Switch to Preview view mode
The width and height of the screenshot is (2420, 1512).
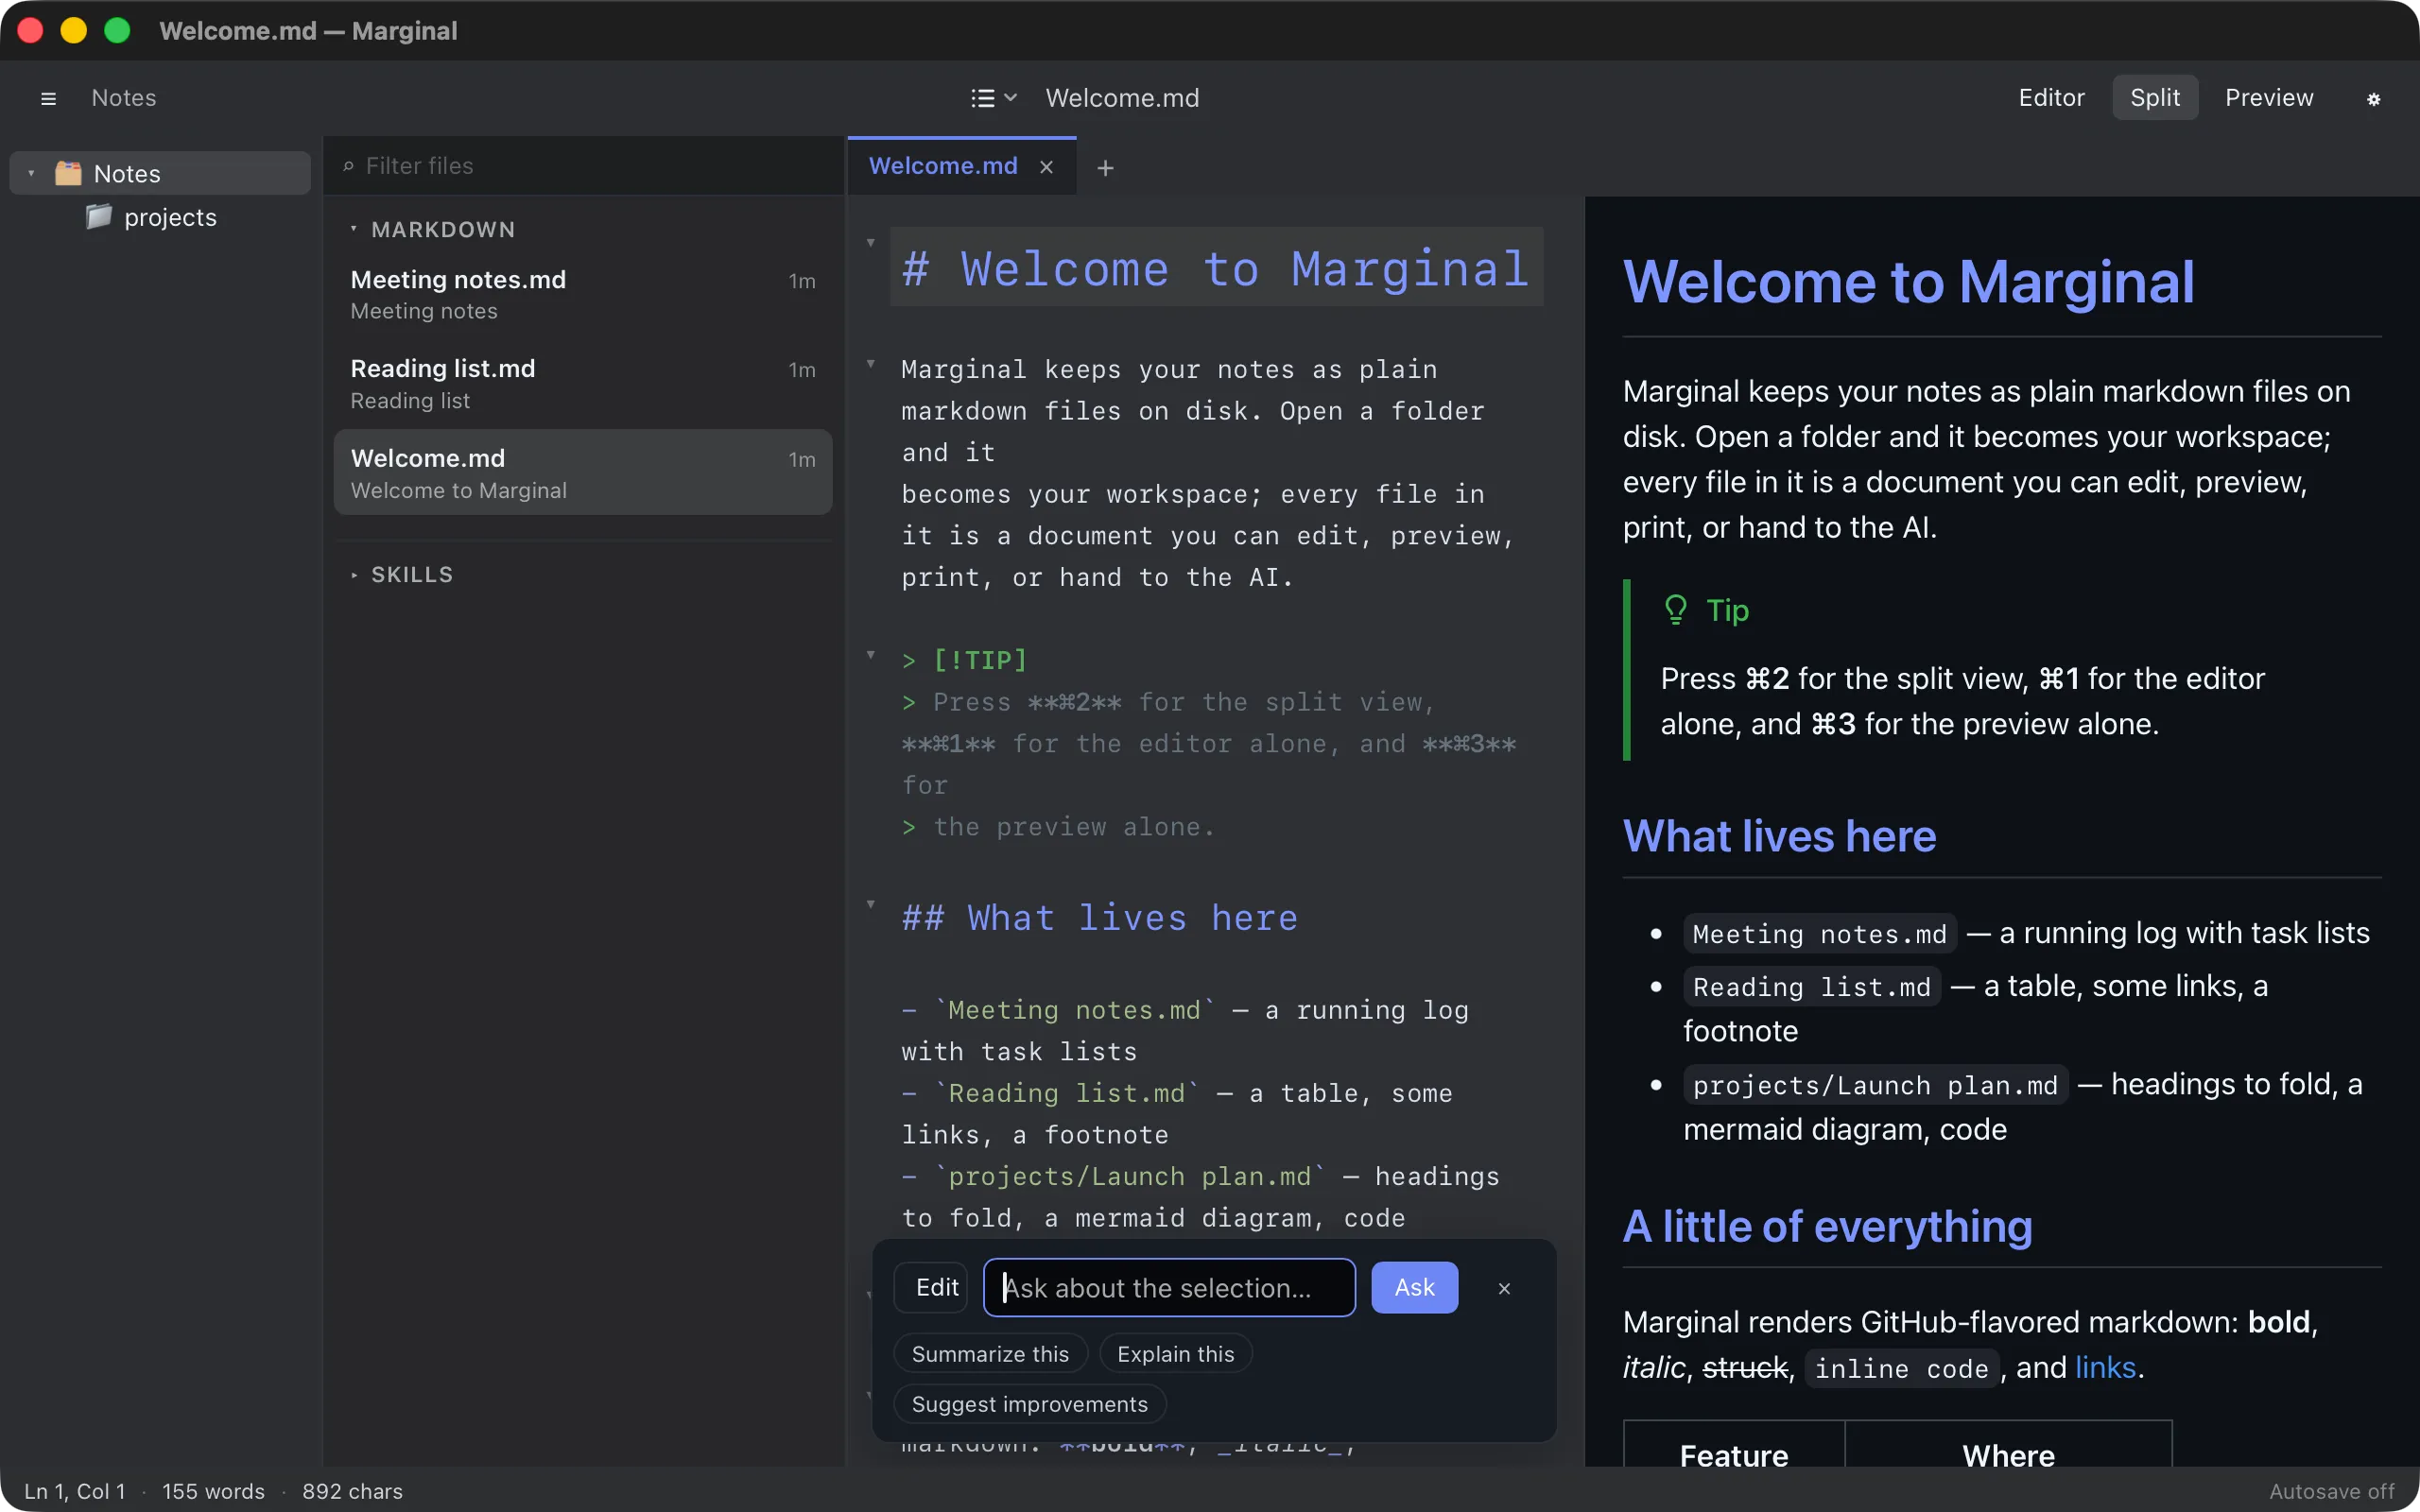pyautogui.click(x=2269, y=97)
